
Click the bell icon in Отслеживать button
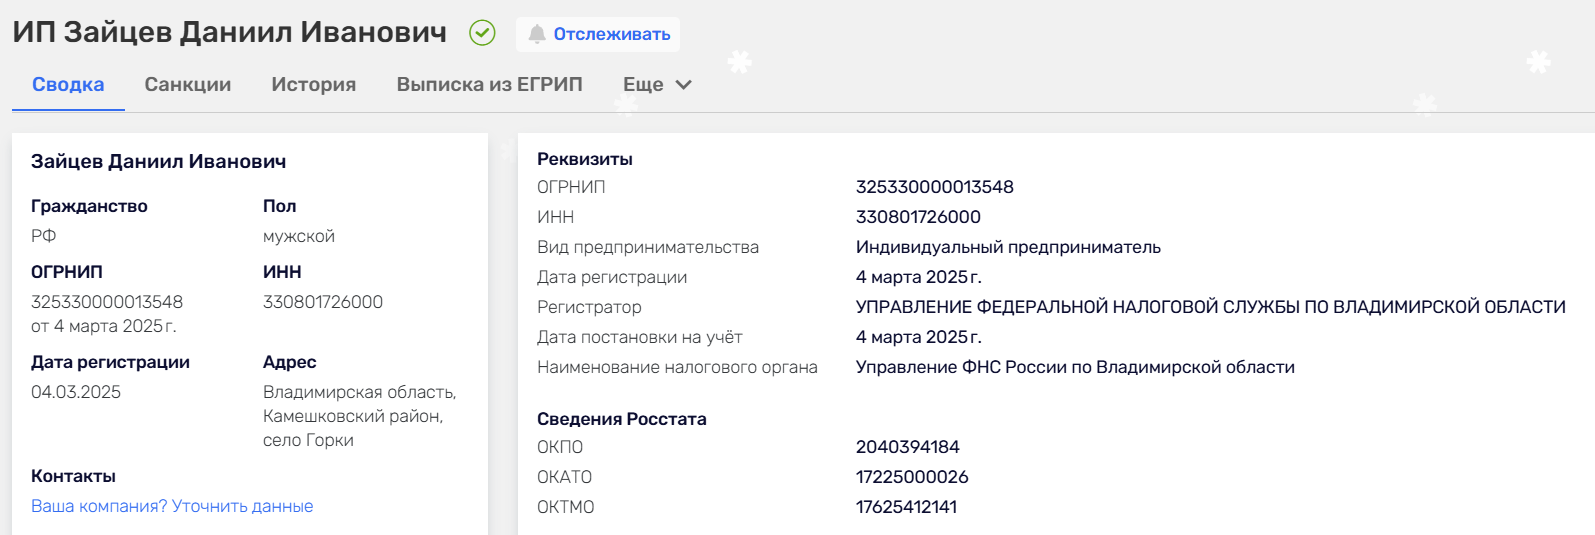(537, 34)
